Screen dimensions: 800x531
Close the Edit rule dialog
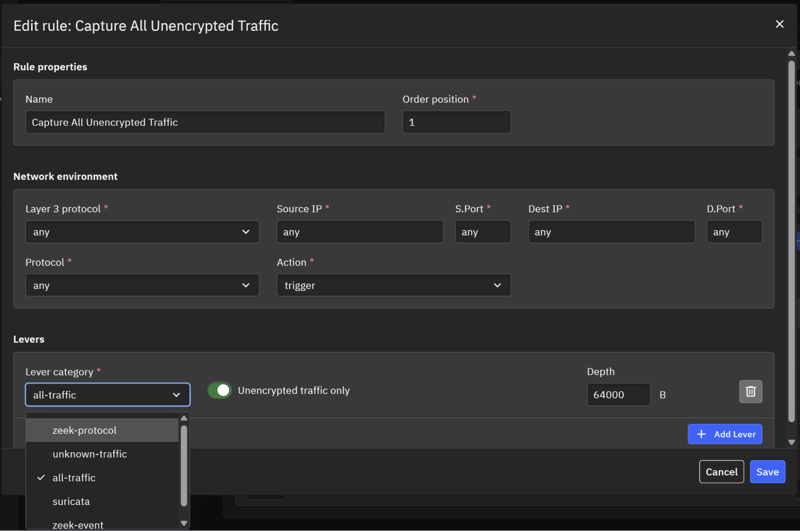pyautogui.click(x=779, y=24)
